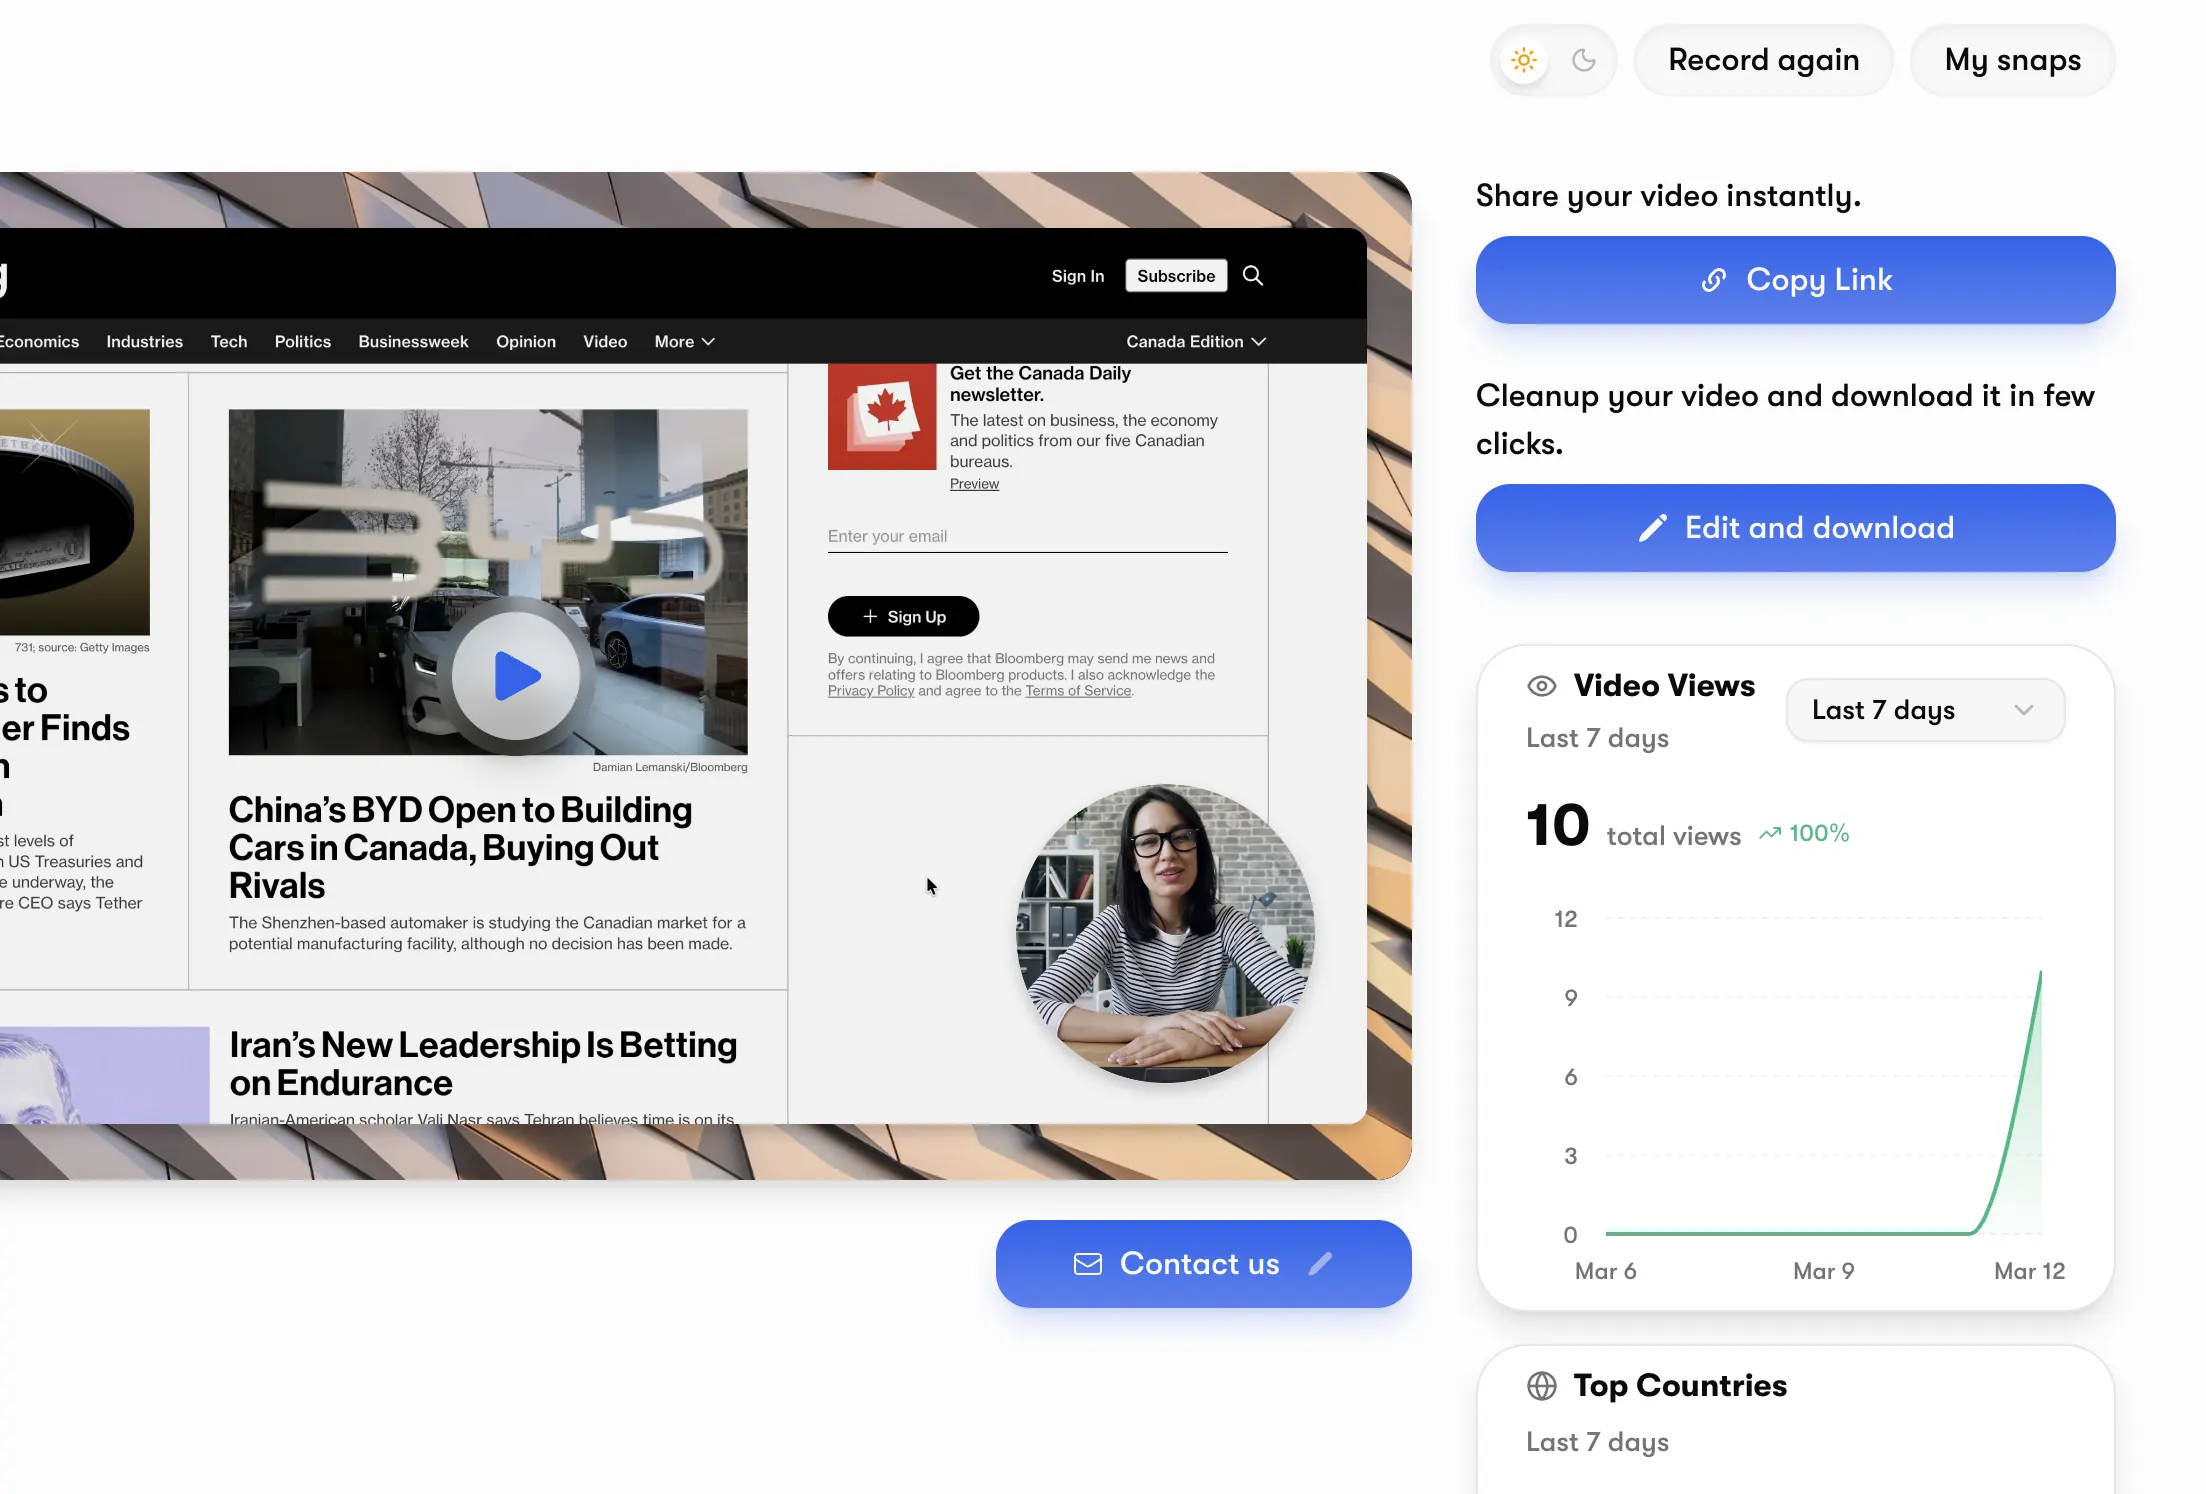
Task: Edit the Contact us button pencil icon
Action: coord(1320,1264)
